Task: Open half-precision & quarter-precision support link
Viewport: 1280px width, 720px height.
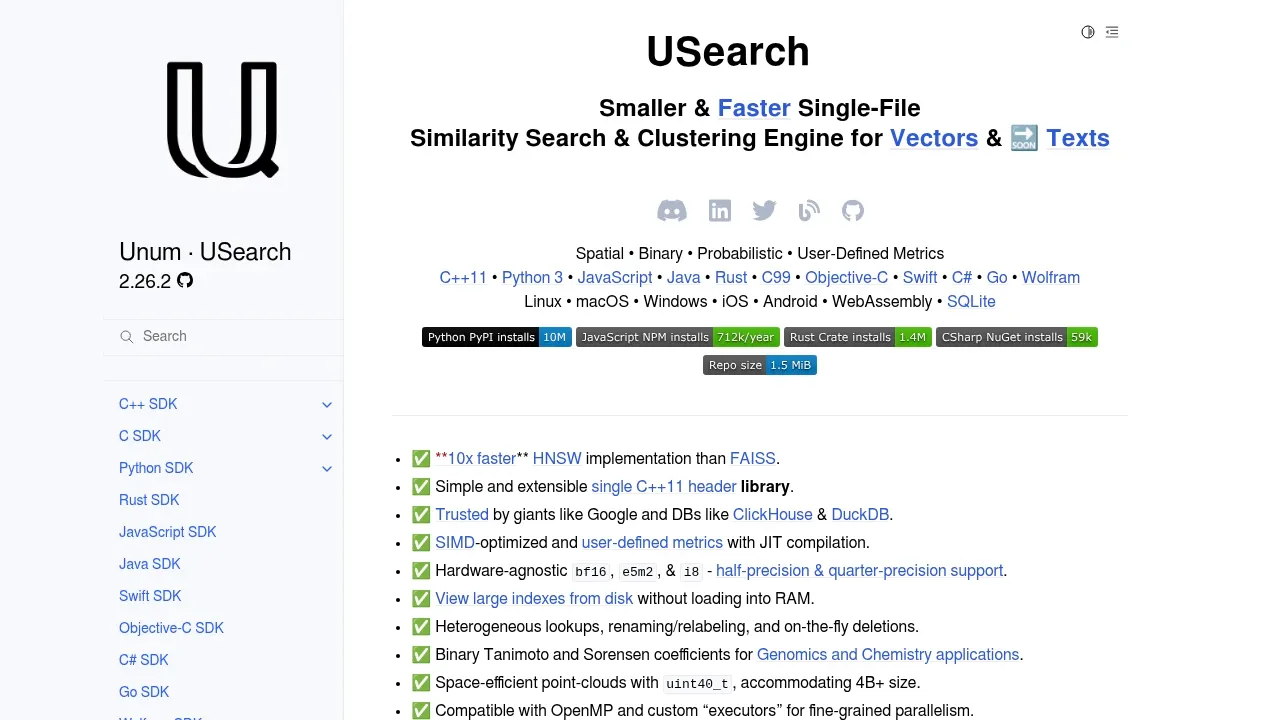Action: coord(859,571)
